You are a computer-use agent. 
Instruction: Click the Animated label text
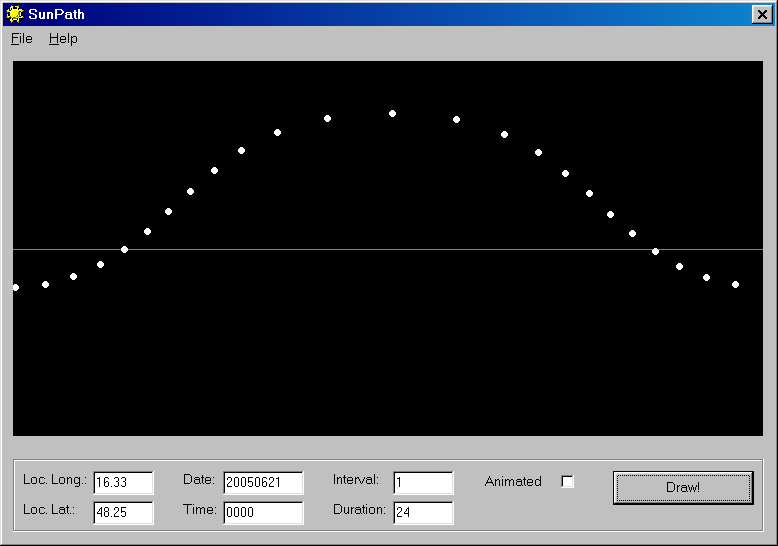[x=513, y=481]
